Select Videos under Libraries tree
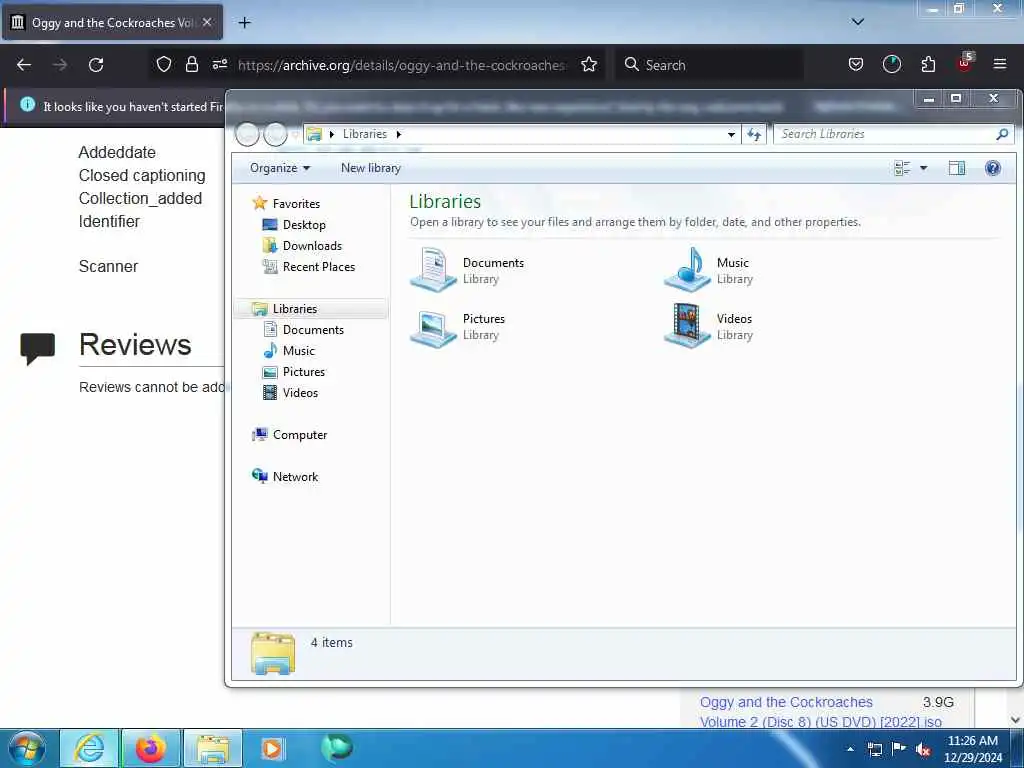This screenshot has width=1024, height=768. pyautogui.click(x=300, y=392)
